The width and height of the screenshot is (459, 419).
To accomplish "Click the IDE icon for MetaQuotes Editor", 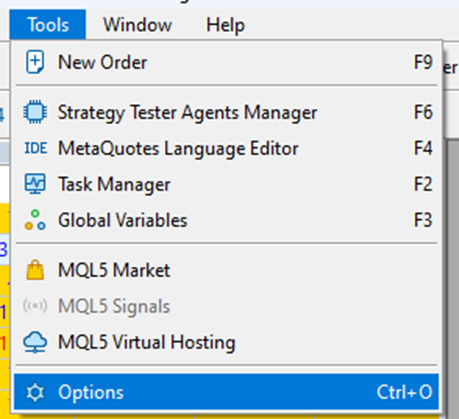I will (35, 148).
